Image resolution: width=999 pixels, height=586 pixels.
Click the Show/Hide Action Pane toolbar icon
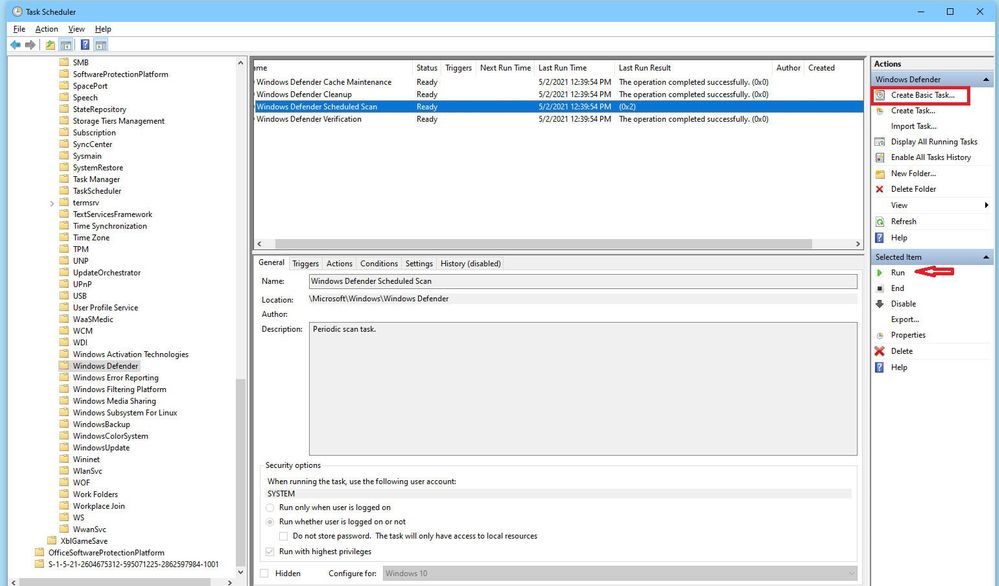click(101, 45)
